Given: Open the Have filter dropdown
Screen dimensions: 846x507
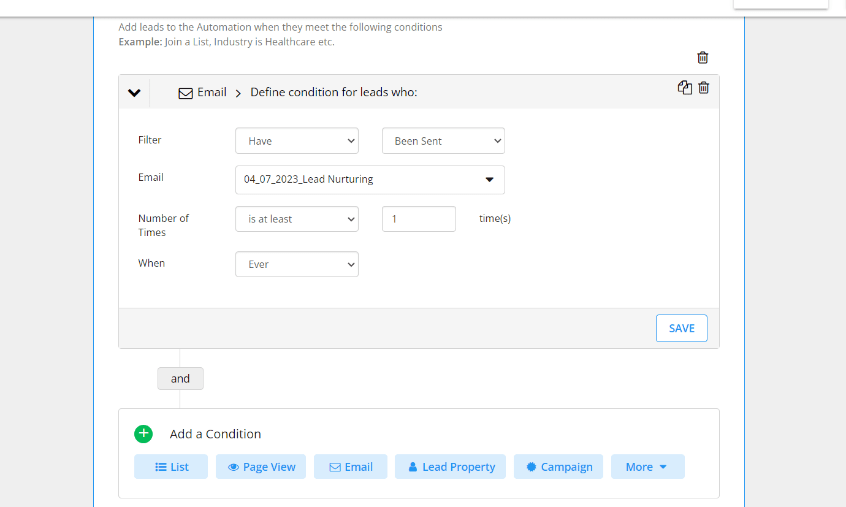Looking at the screenshot, I should 297,141.
